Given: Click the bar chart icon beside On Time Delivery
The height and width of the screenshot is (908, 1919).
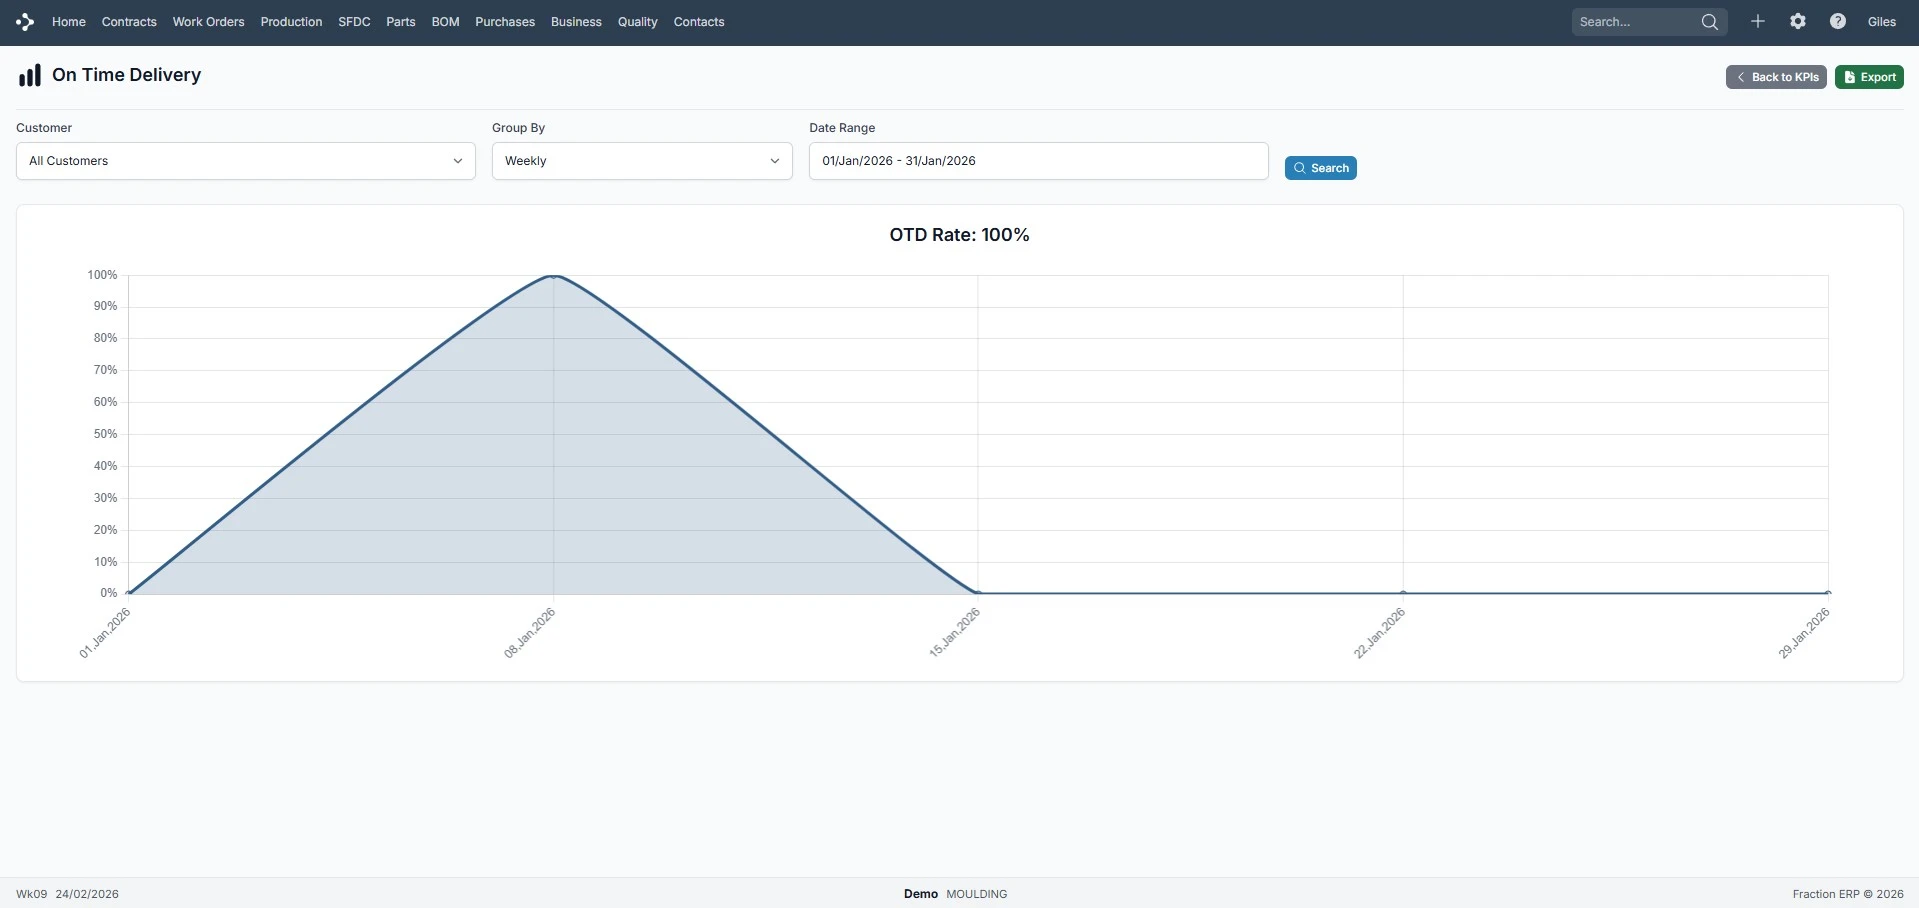Looking at the screenshot, I should (x=28, y=74).
